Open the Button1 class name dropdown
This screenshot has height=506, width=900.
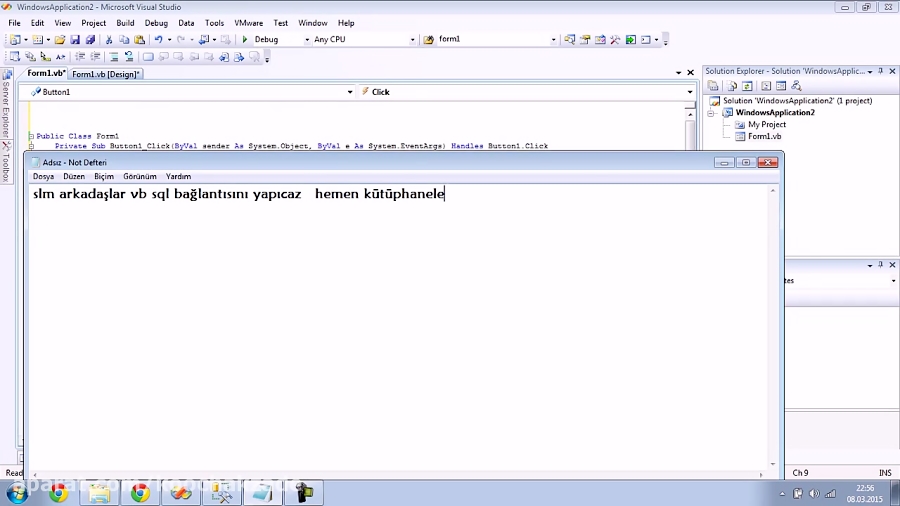click(x=350, y=92)
